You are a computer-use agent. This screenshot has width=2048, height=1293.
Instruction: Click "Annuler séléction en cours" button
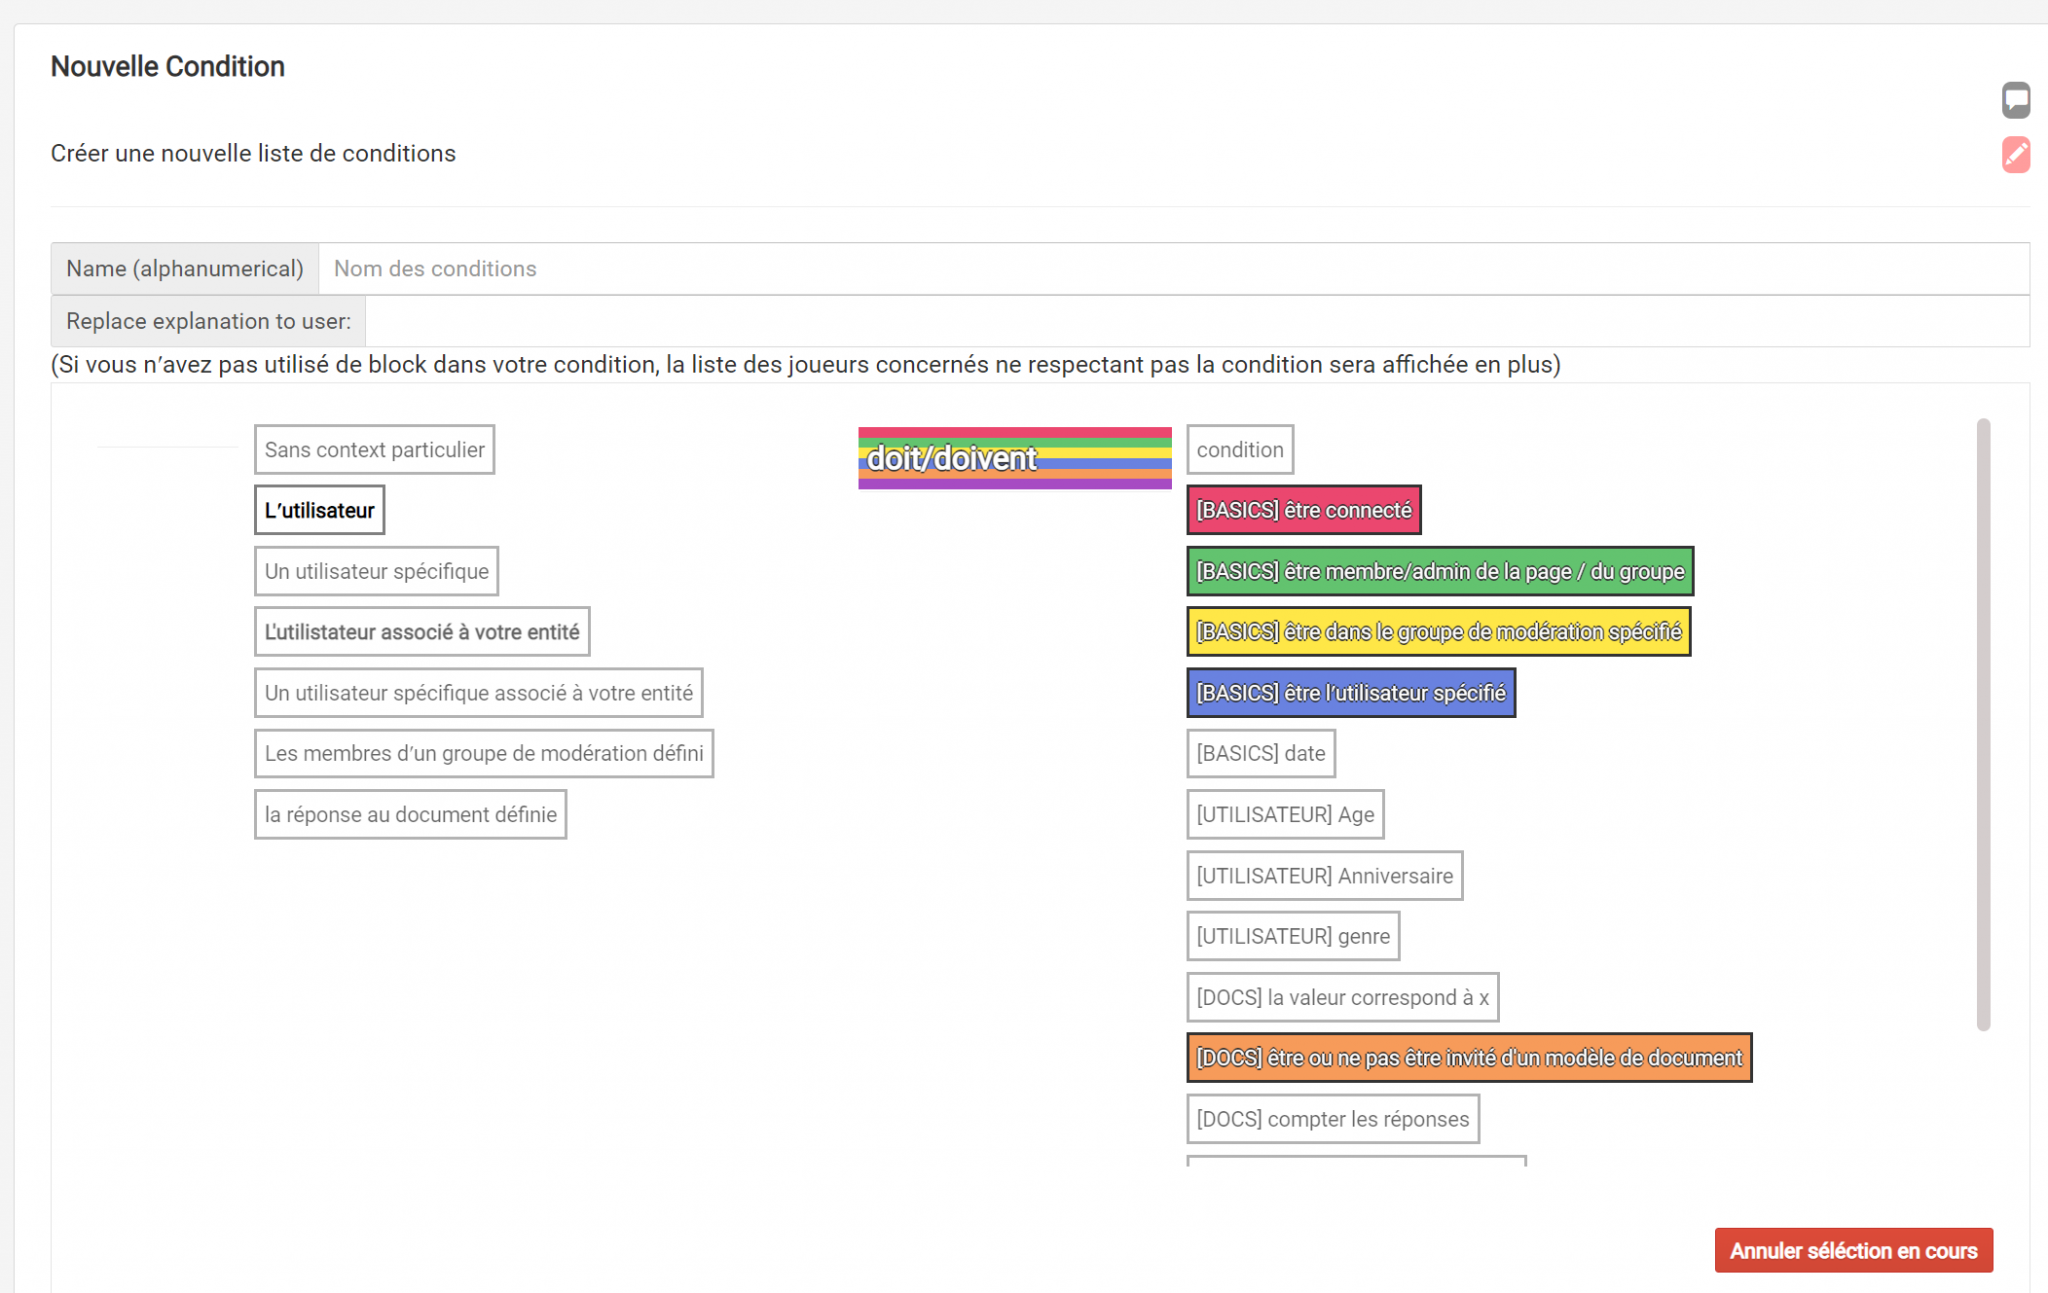pyautogui.click(x=1853, y=1250)
